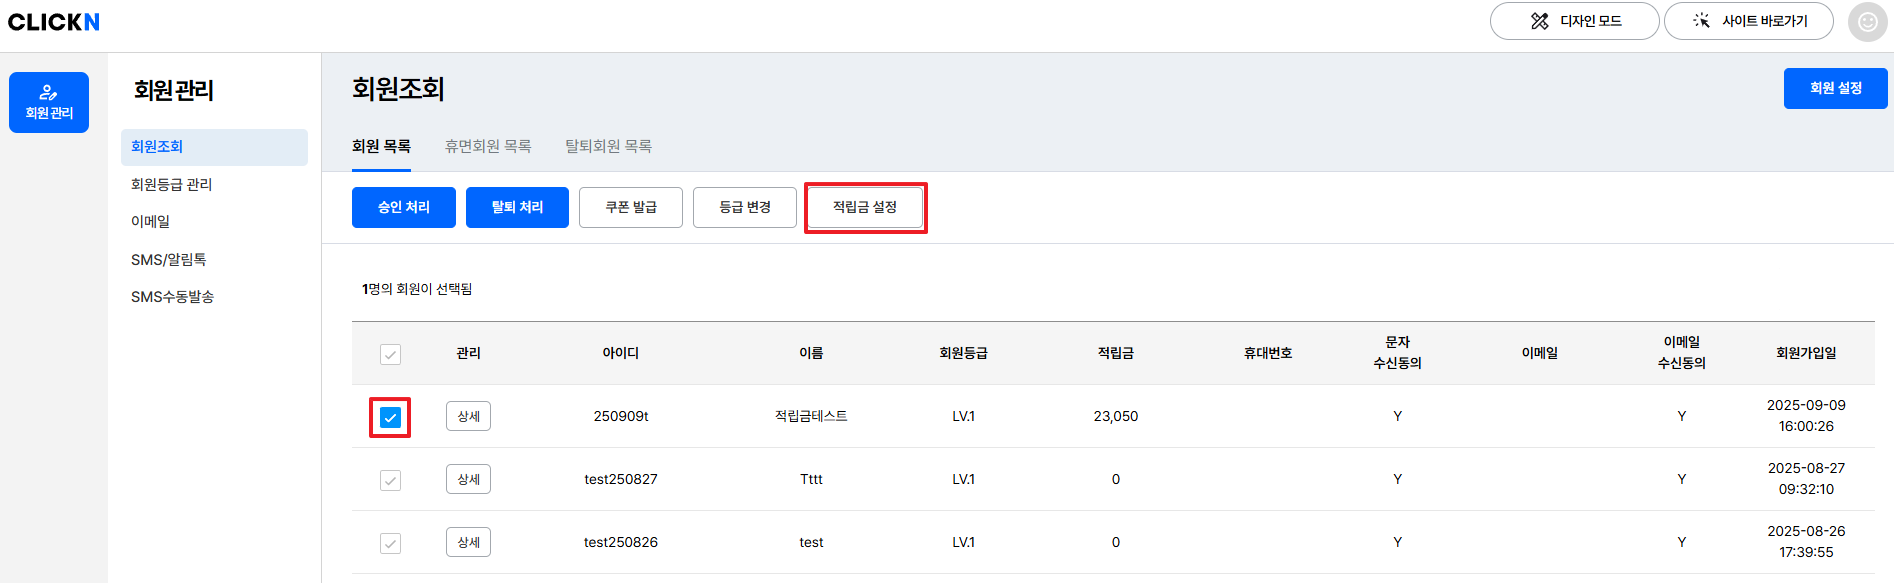This screenshot has width=1894, height=583.
Task: Open 상세 for member 250909t
Action: [468, 416]
